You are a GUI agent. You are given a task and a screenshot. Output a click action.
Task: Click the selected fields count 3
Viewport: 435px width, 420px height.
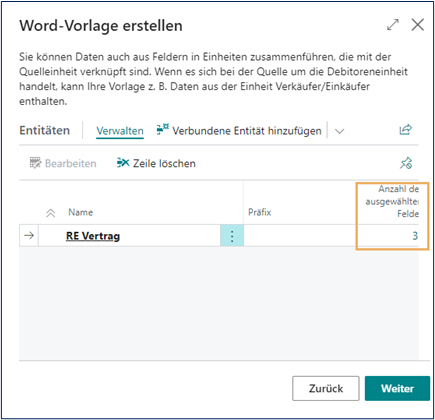click(x=415, y=236)
